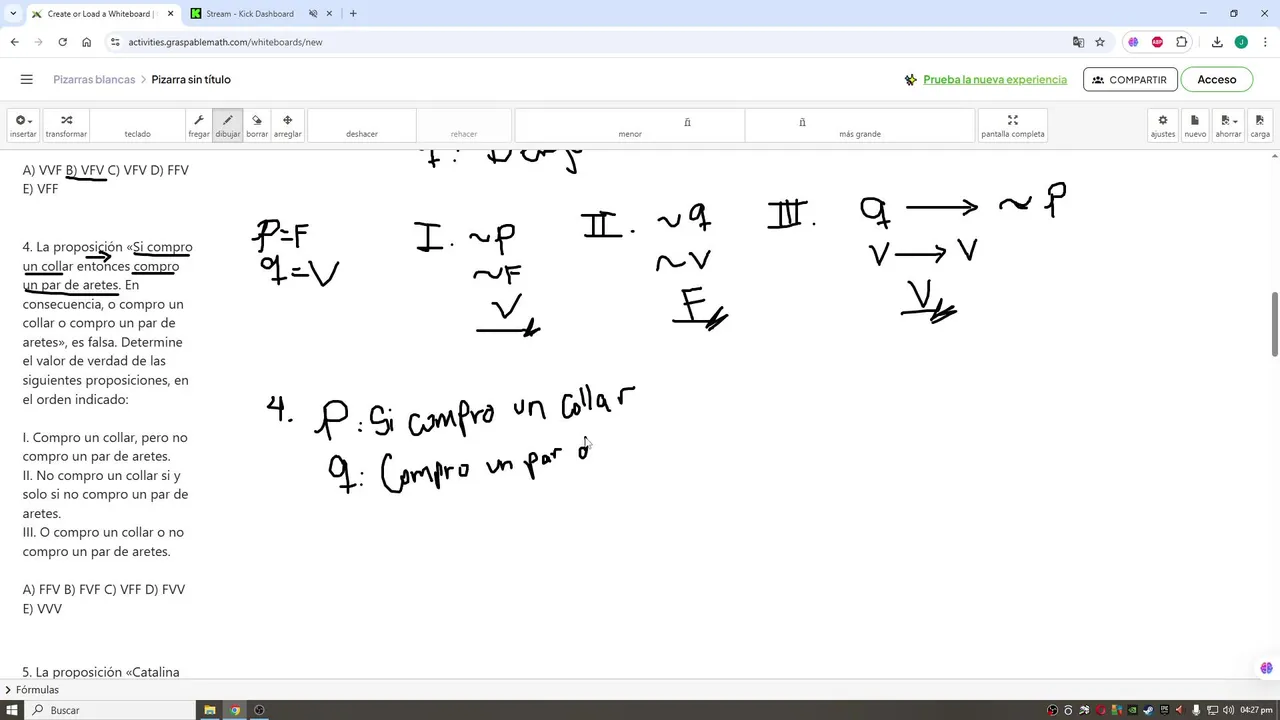The image size is (1280, 720).
Task: Open the translate page icon
Action: pyautogui.click(x=1078, y=42)
